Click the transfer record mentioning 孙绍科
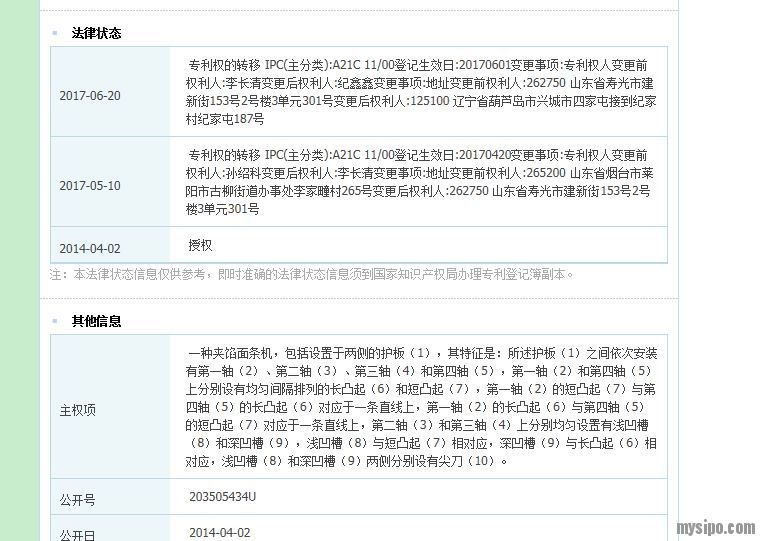The height and width of the screenshot is (541, 760). tap(420, 182)
